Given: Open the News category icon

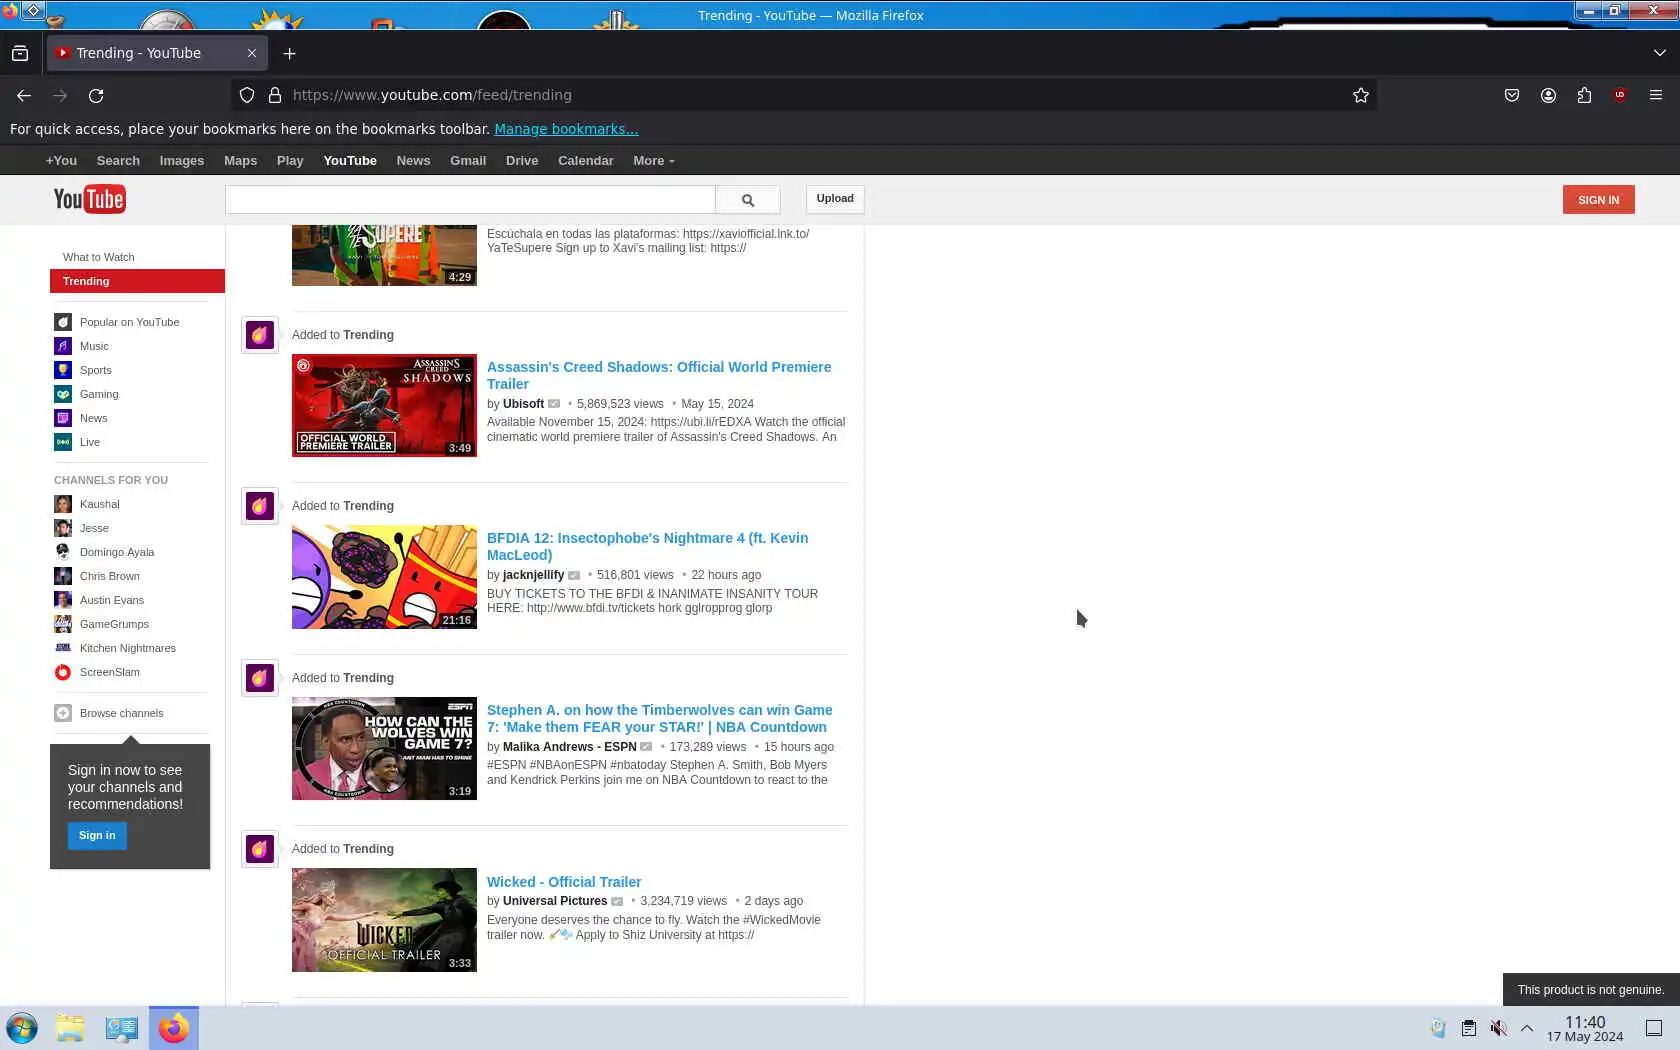Looking at the screenshot, I should coord(63,418).
